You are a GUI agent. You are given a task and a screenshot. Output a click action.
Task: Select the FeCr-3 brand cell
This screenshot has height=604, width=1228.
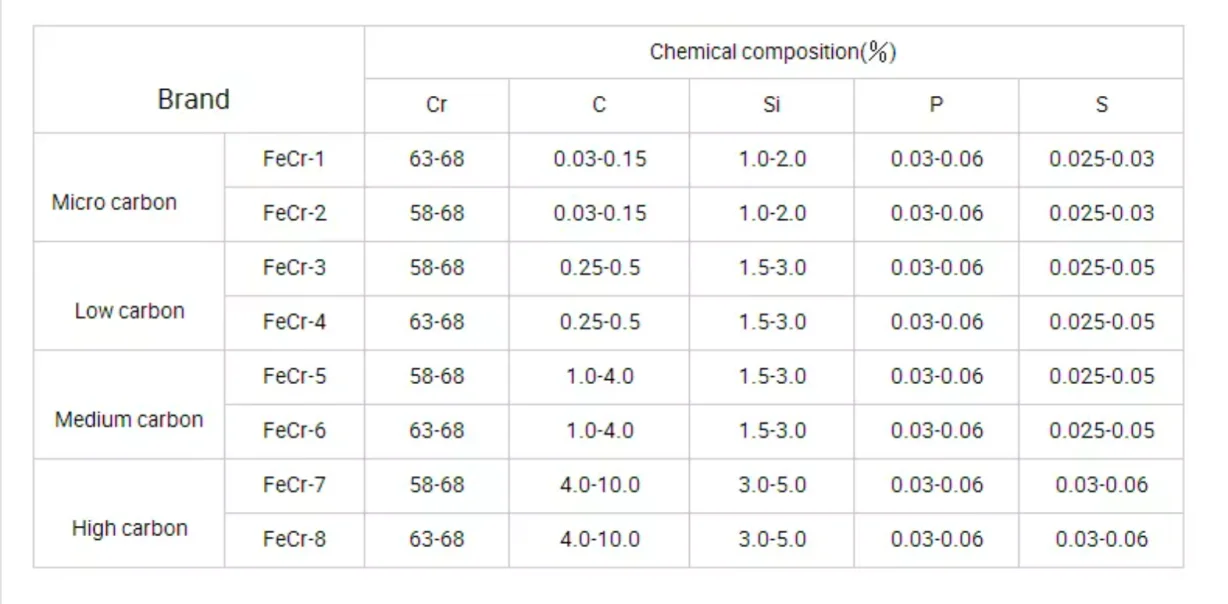(294, 269)
